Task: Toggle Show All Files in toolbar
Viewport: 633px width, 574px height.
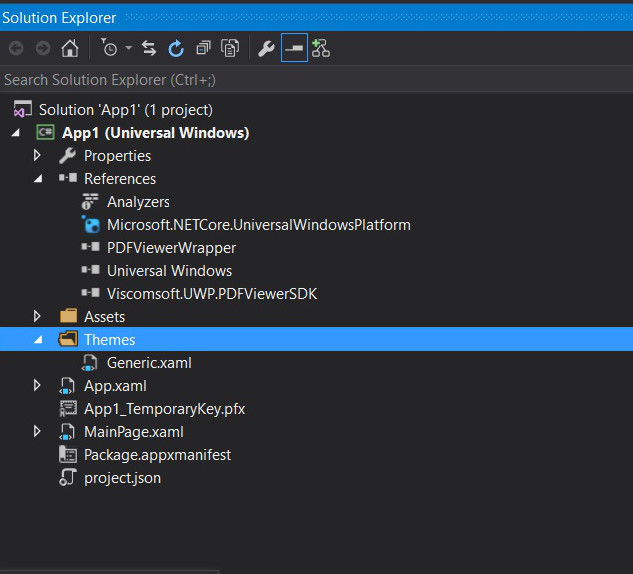Action: click(230, 48)
